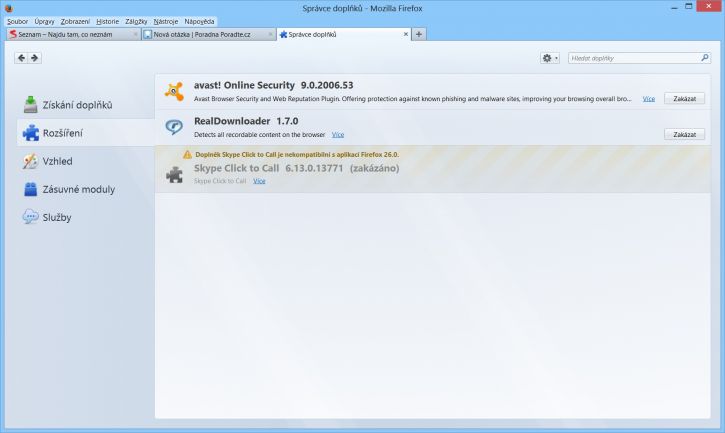Screen dimensions: 725x433
Task: Open the Nástroje menu
Action: pyautogui.click(x=166, y=21)
